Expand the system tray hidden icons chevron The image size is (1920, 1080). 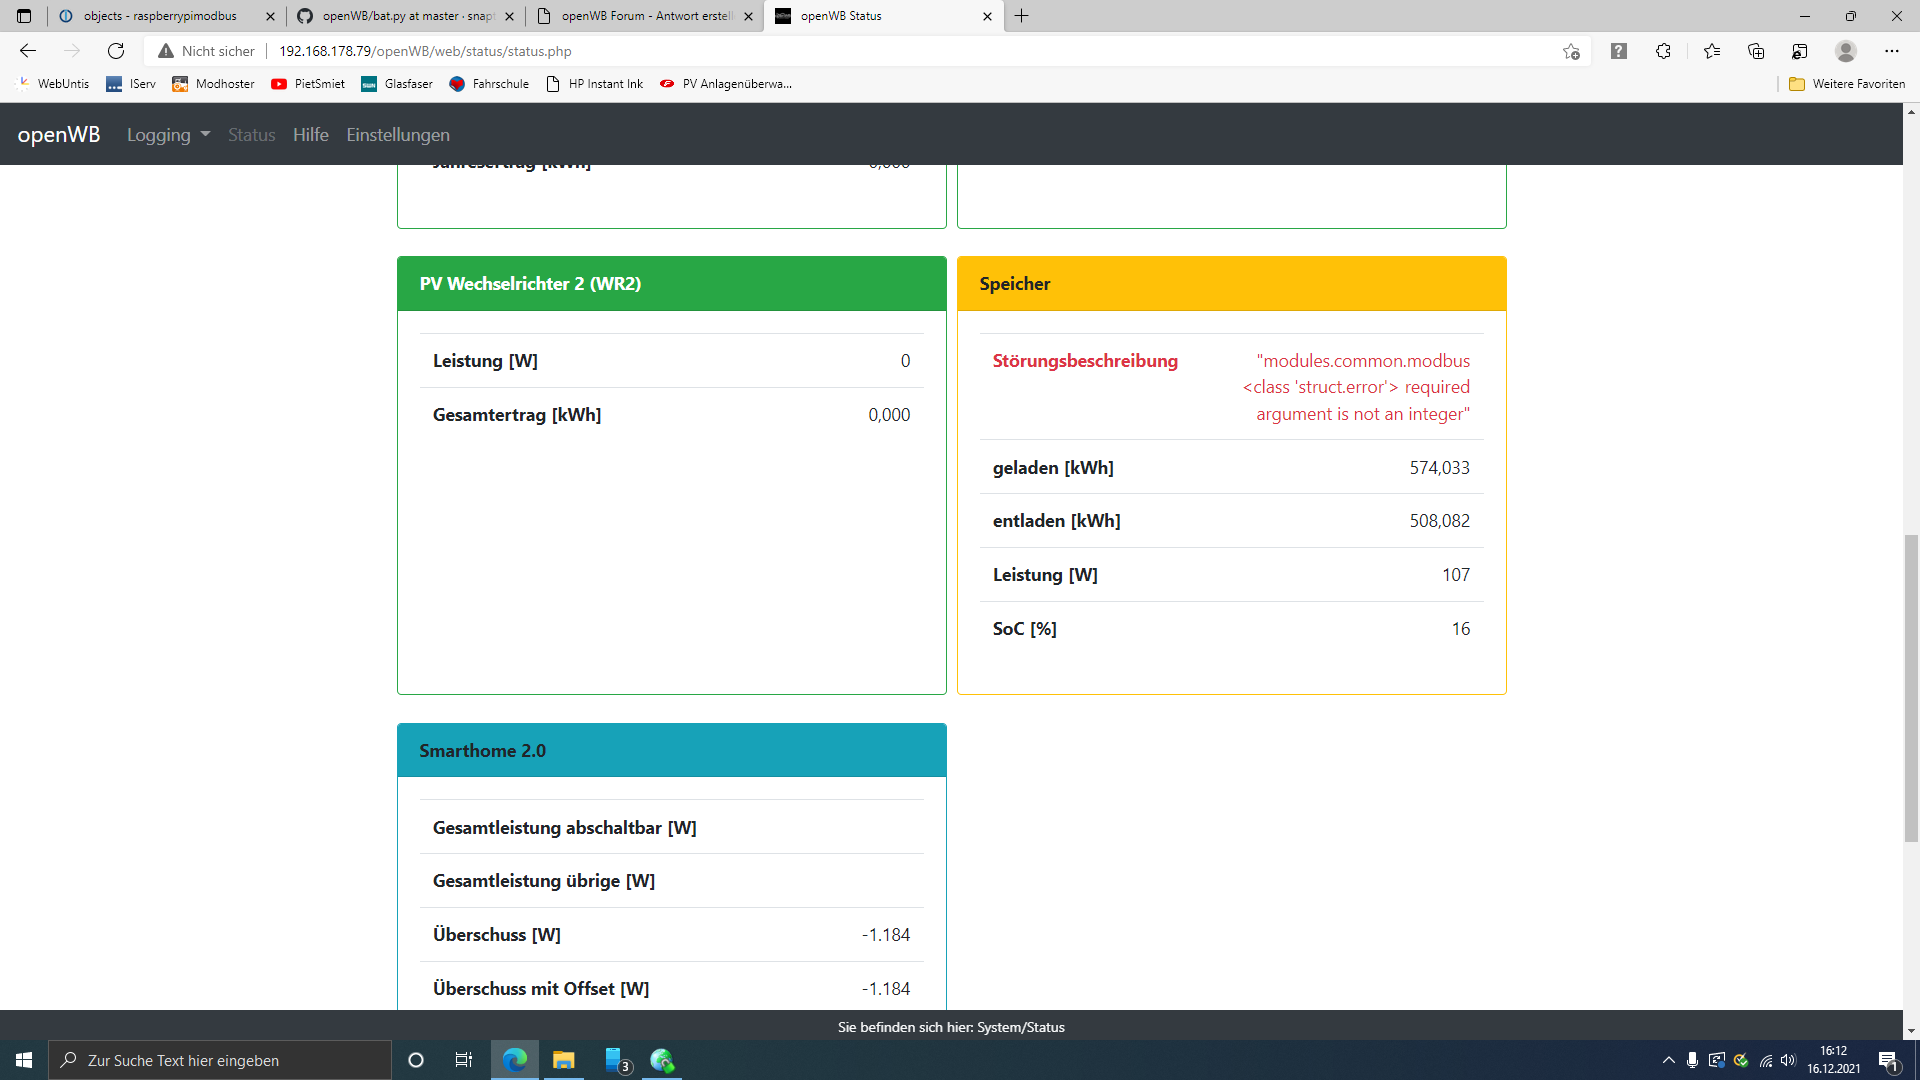1668,1060
